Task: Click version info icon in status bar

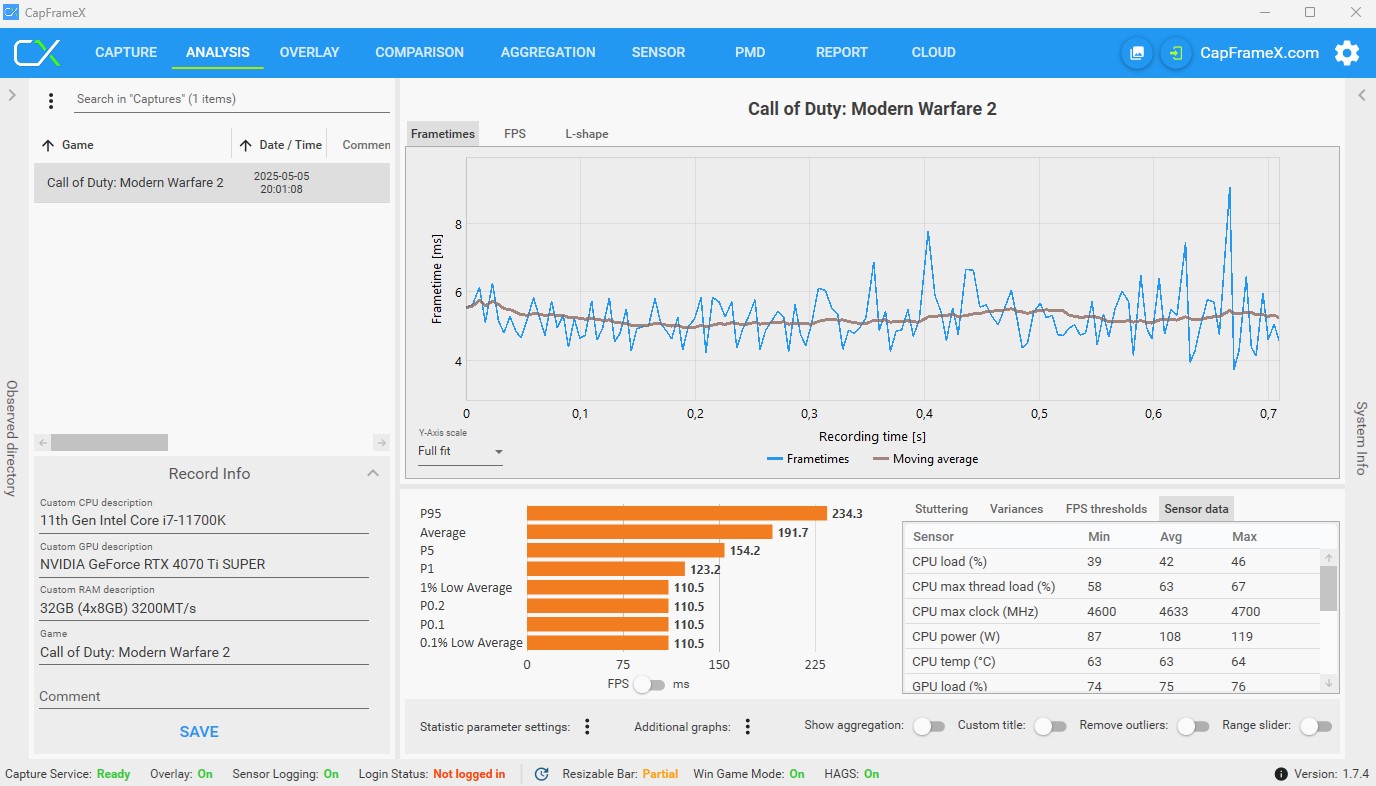Action: point(1281,774)
